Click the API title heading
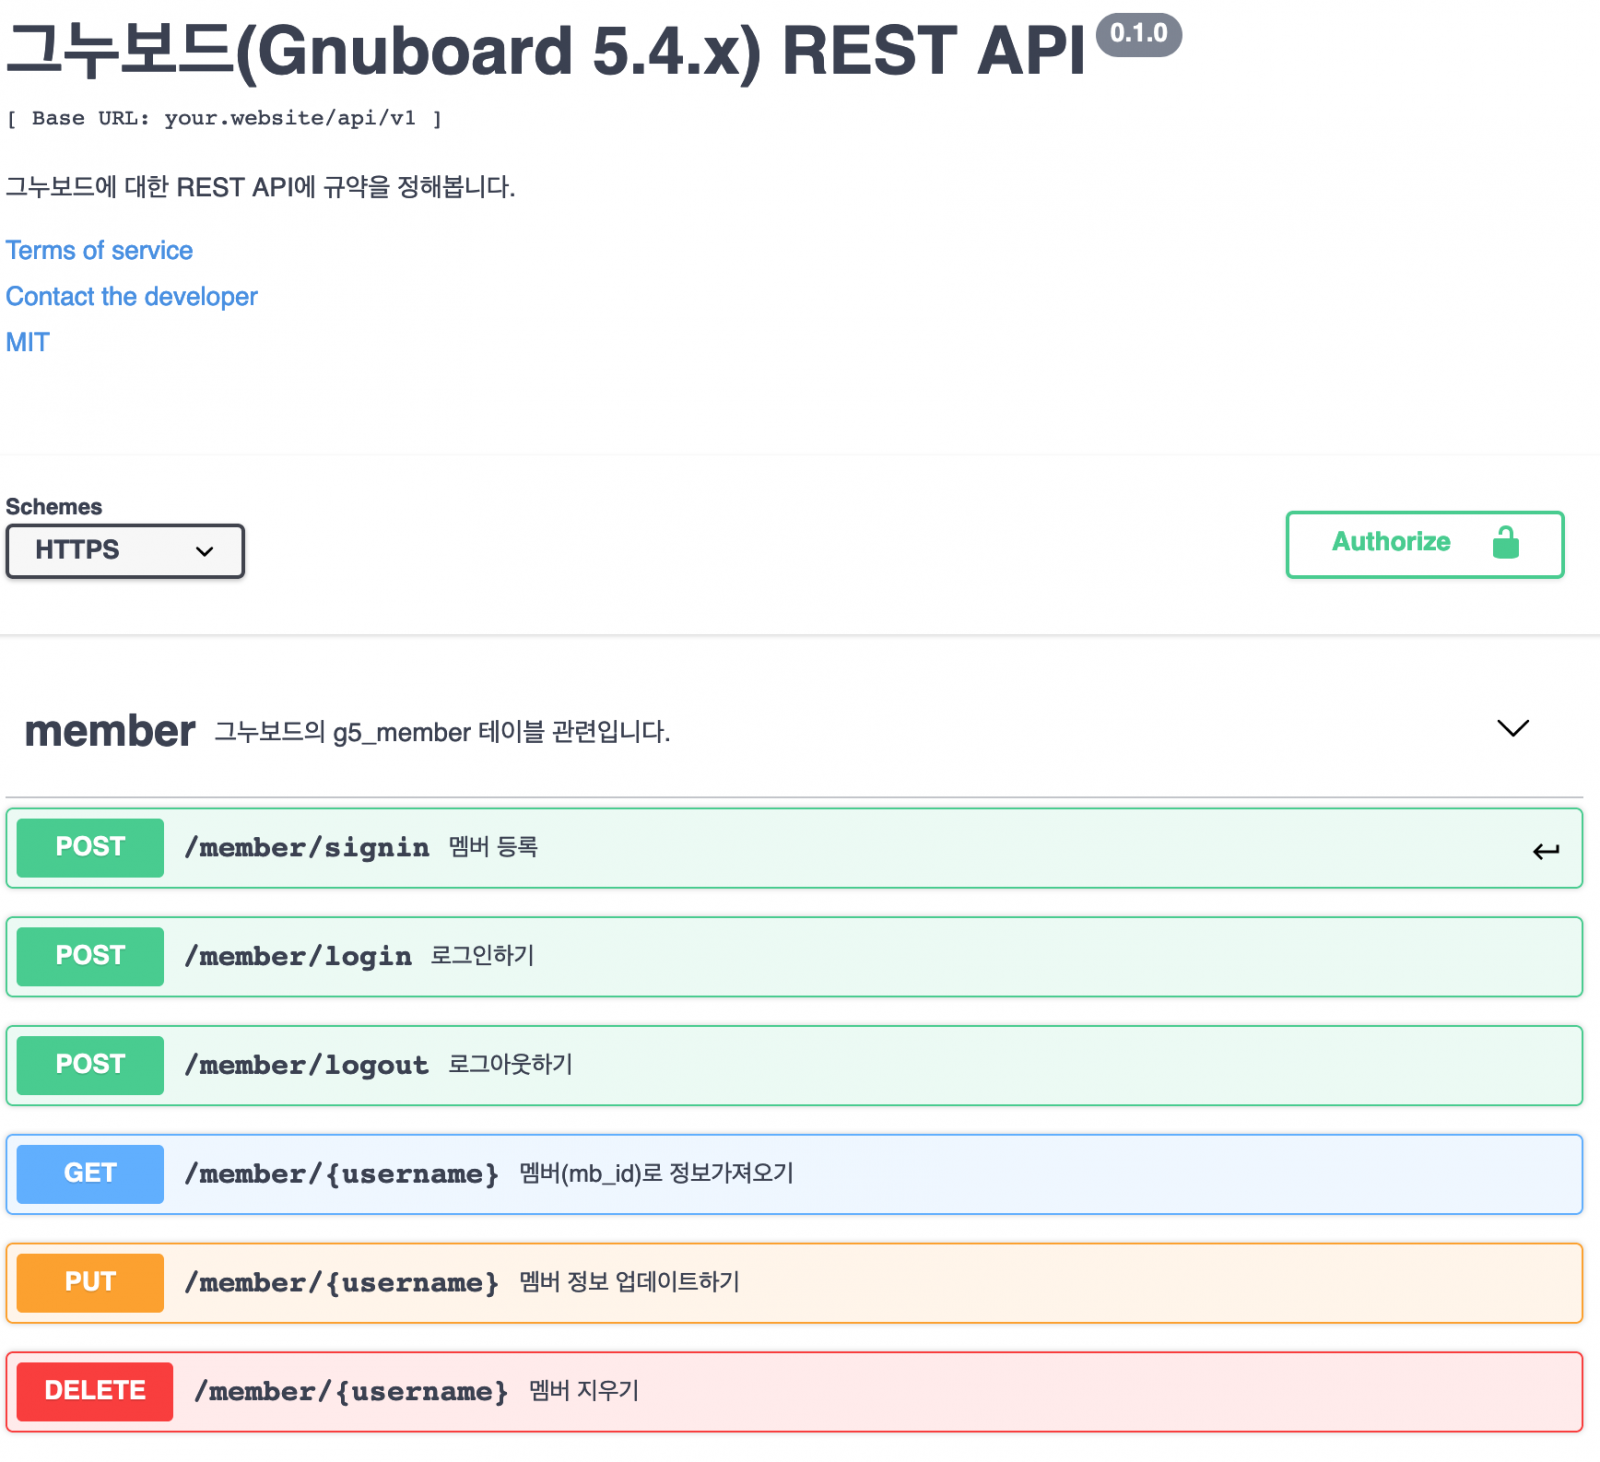The height and width of the screenshot is (1462, 1600). (x=546, y=50)
